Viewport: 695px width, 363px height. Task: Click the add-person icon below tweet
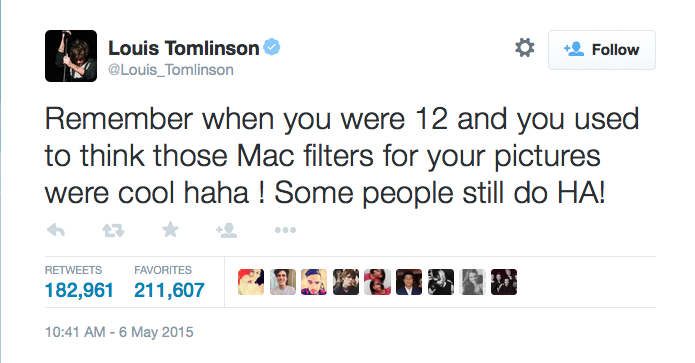pyautogui.click(x=226, y=230)
